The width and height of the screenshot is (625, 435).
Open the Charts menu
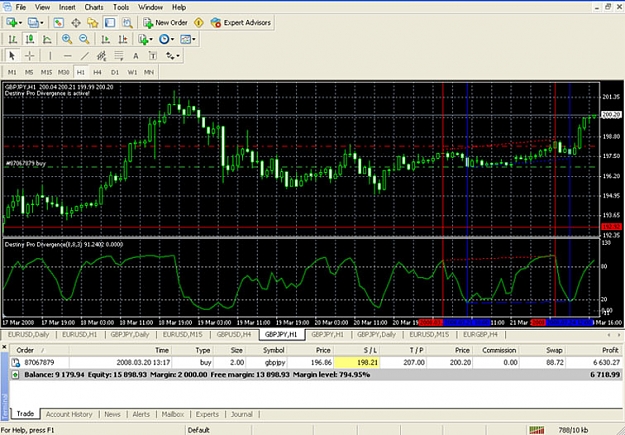tap(94, 7)
